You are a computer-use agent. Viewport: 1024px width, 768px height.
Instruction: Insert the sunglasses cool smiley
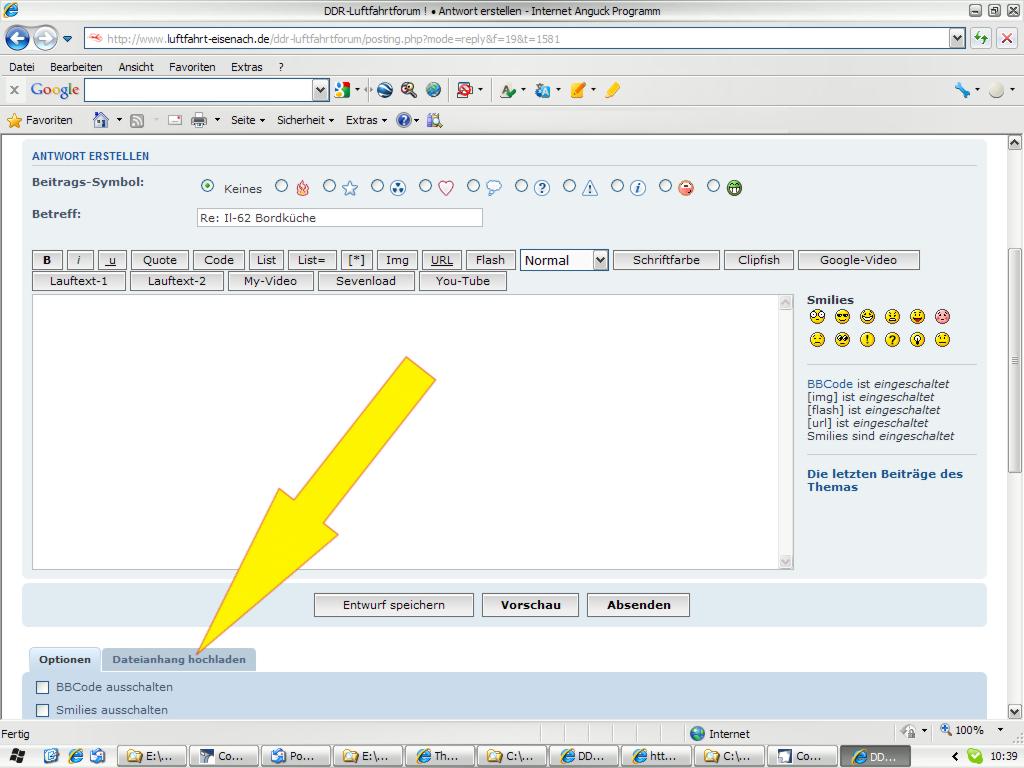coord(842,317)
